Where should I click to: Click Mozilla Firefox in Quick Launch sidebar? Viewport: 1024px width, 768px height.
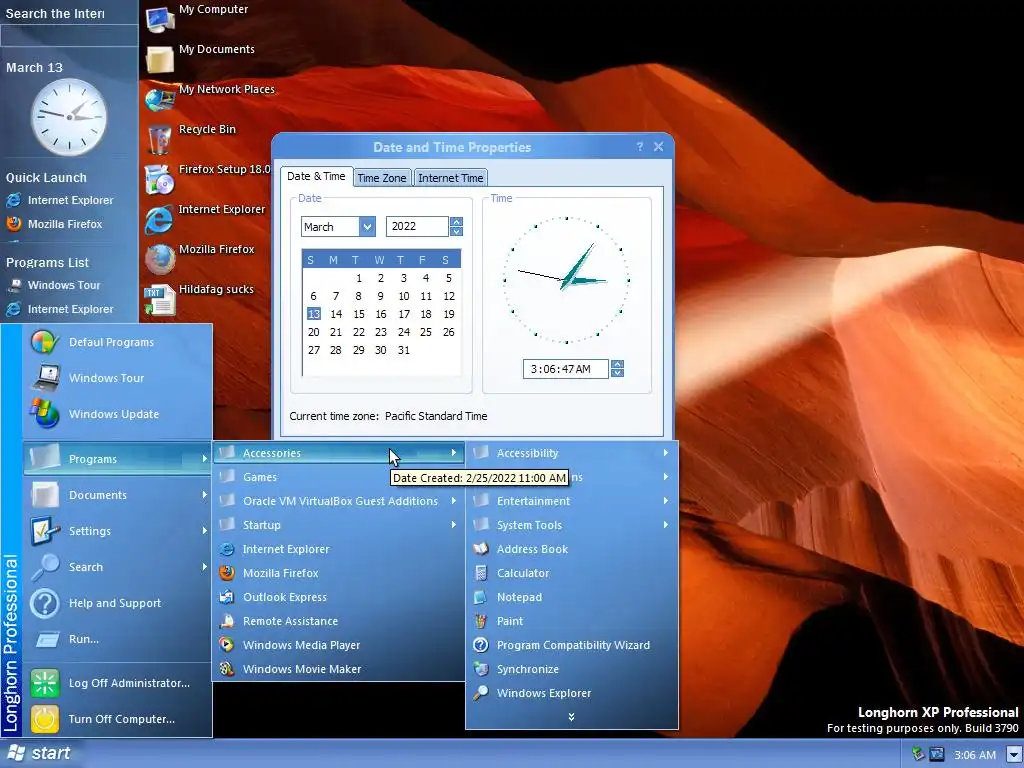click(54, 224)
